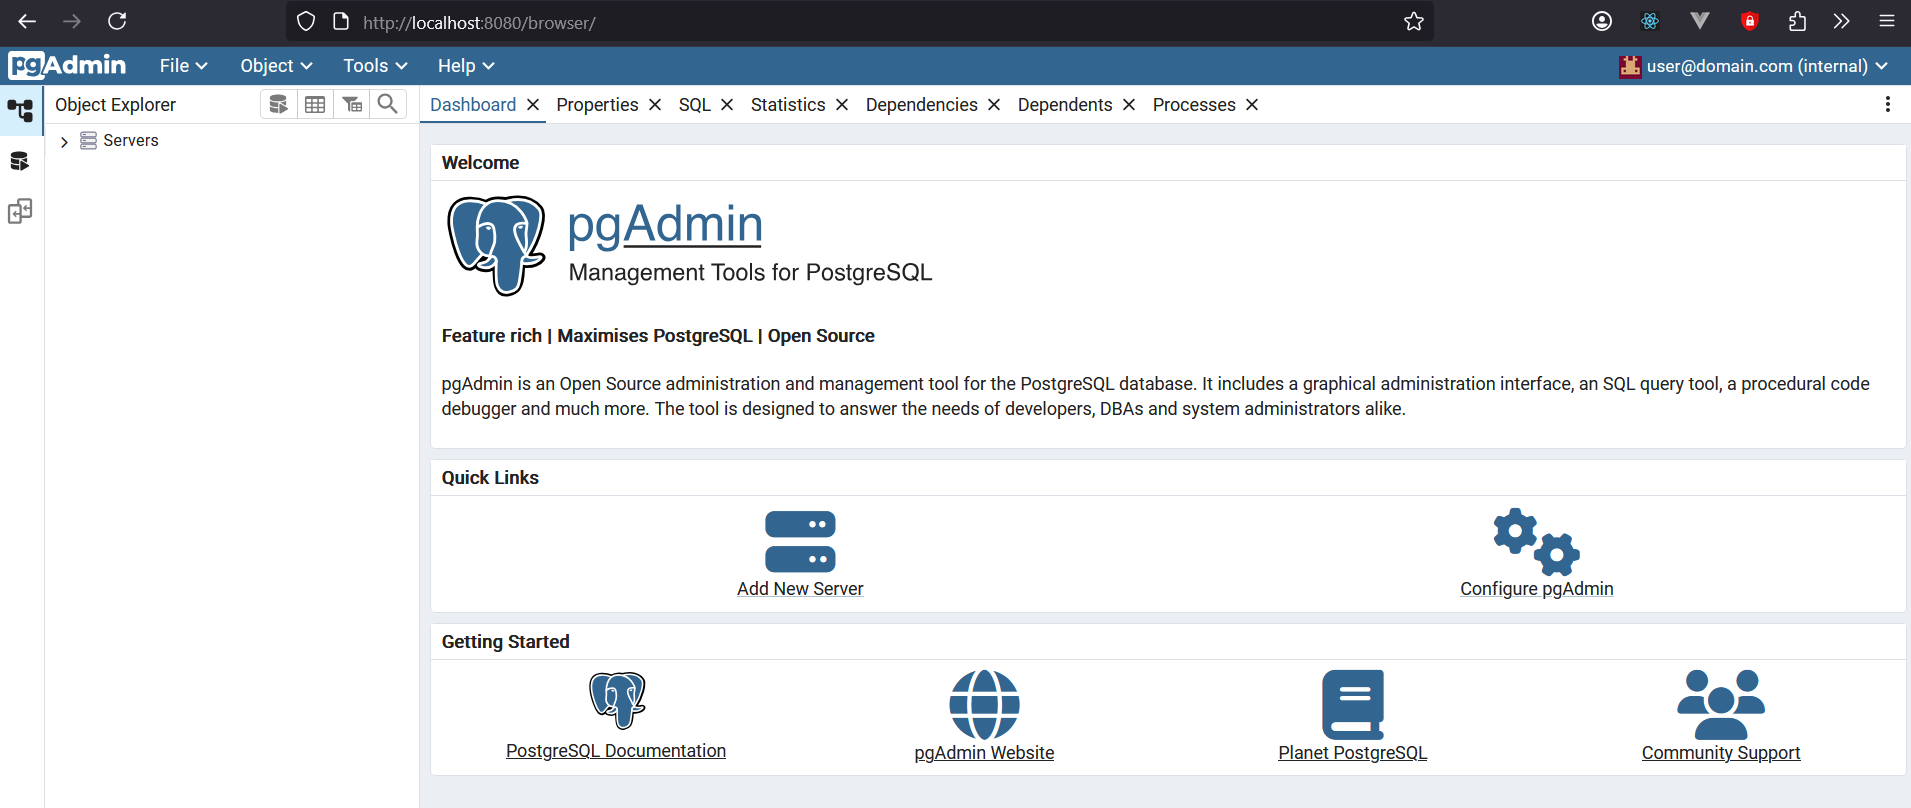The width and height of the screenshot is (1911, 808).
Task: Select the Servers tree item
Action: click(x=131, y=141)
